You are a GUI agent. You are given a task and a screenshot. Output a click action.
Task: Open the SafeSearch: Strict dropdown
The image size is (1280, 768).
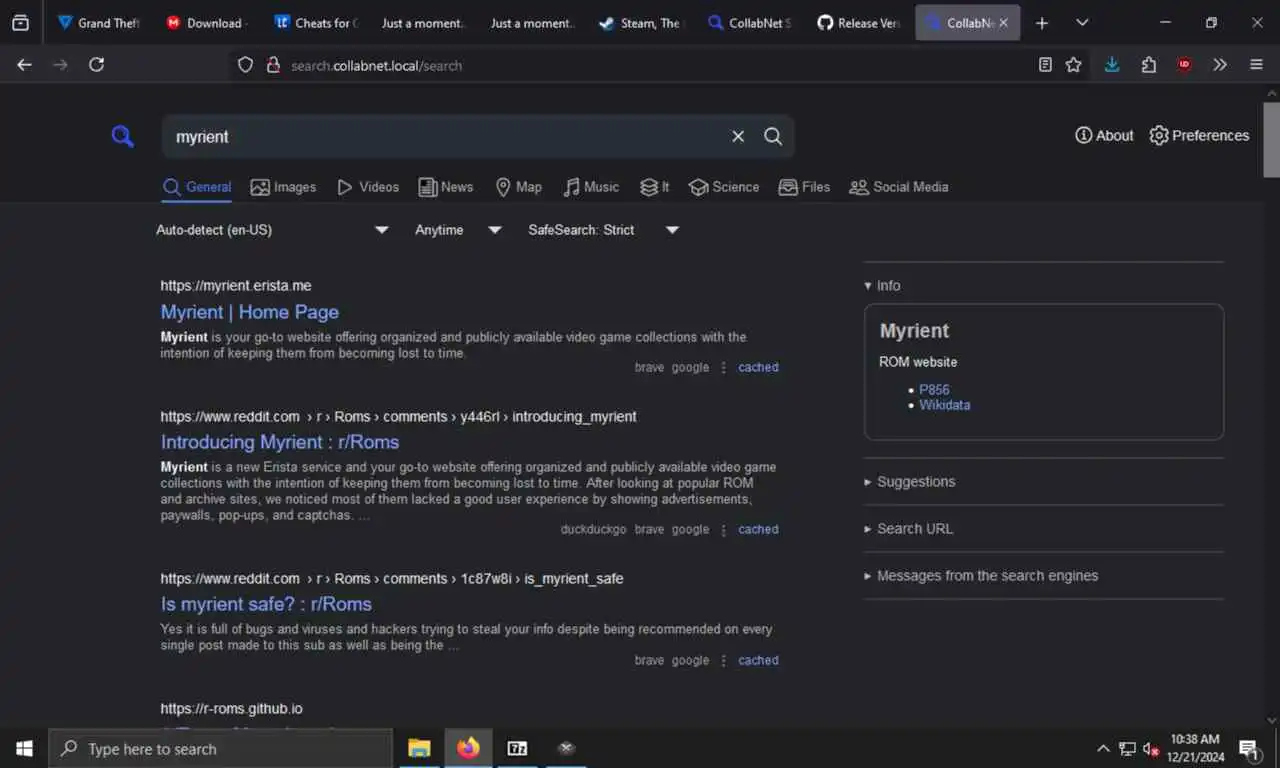(604, 230)
